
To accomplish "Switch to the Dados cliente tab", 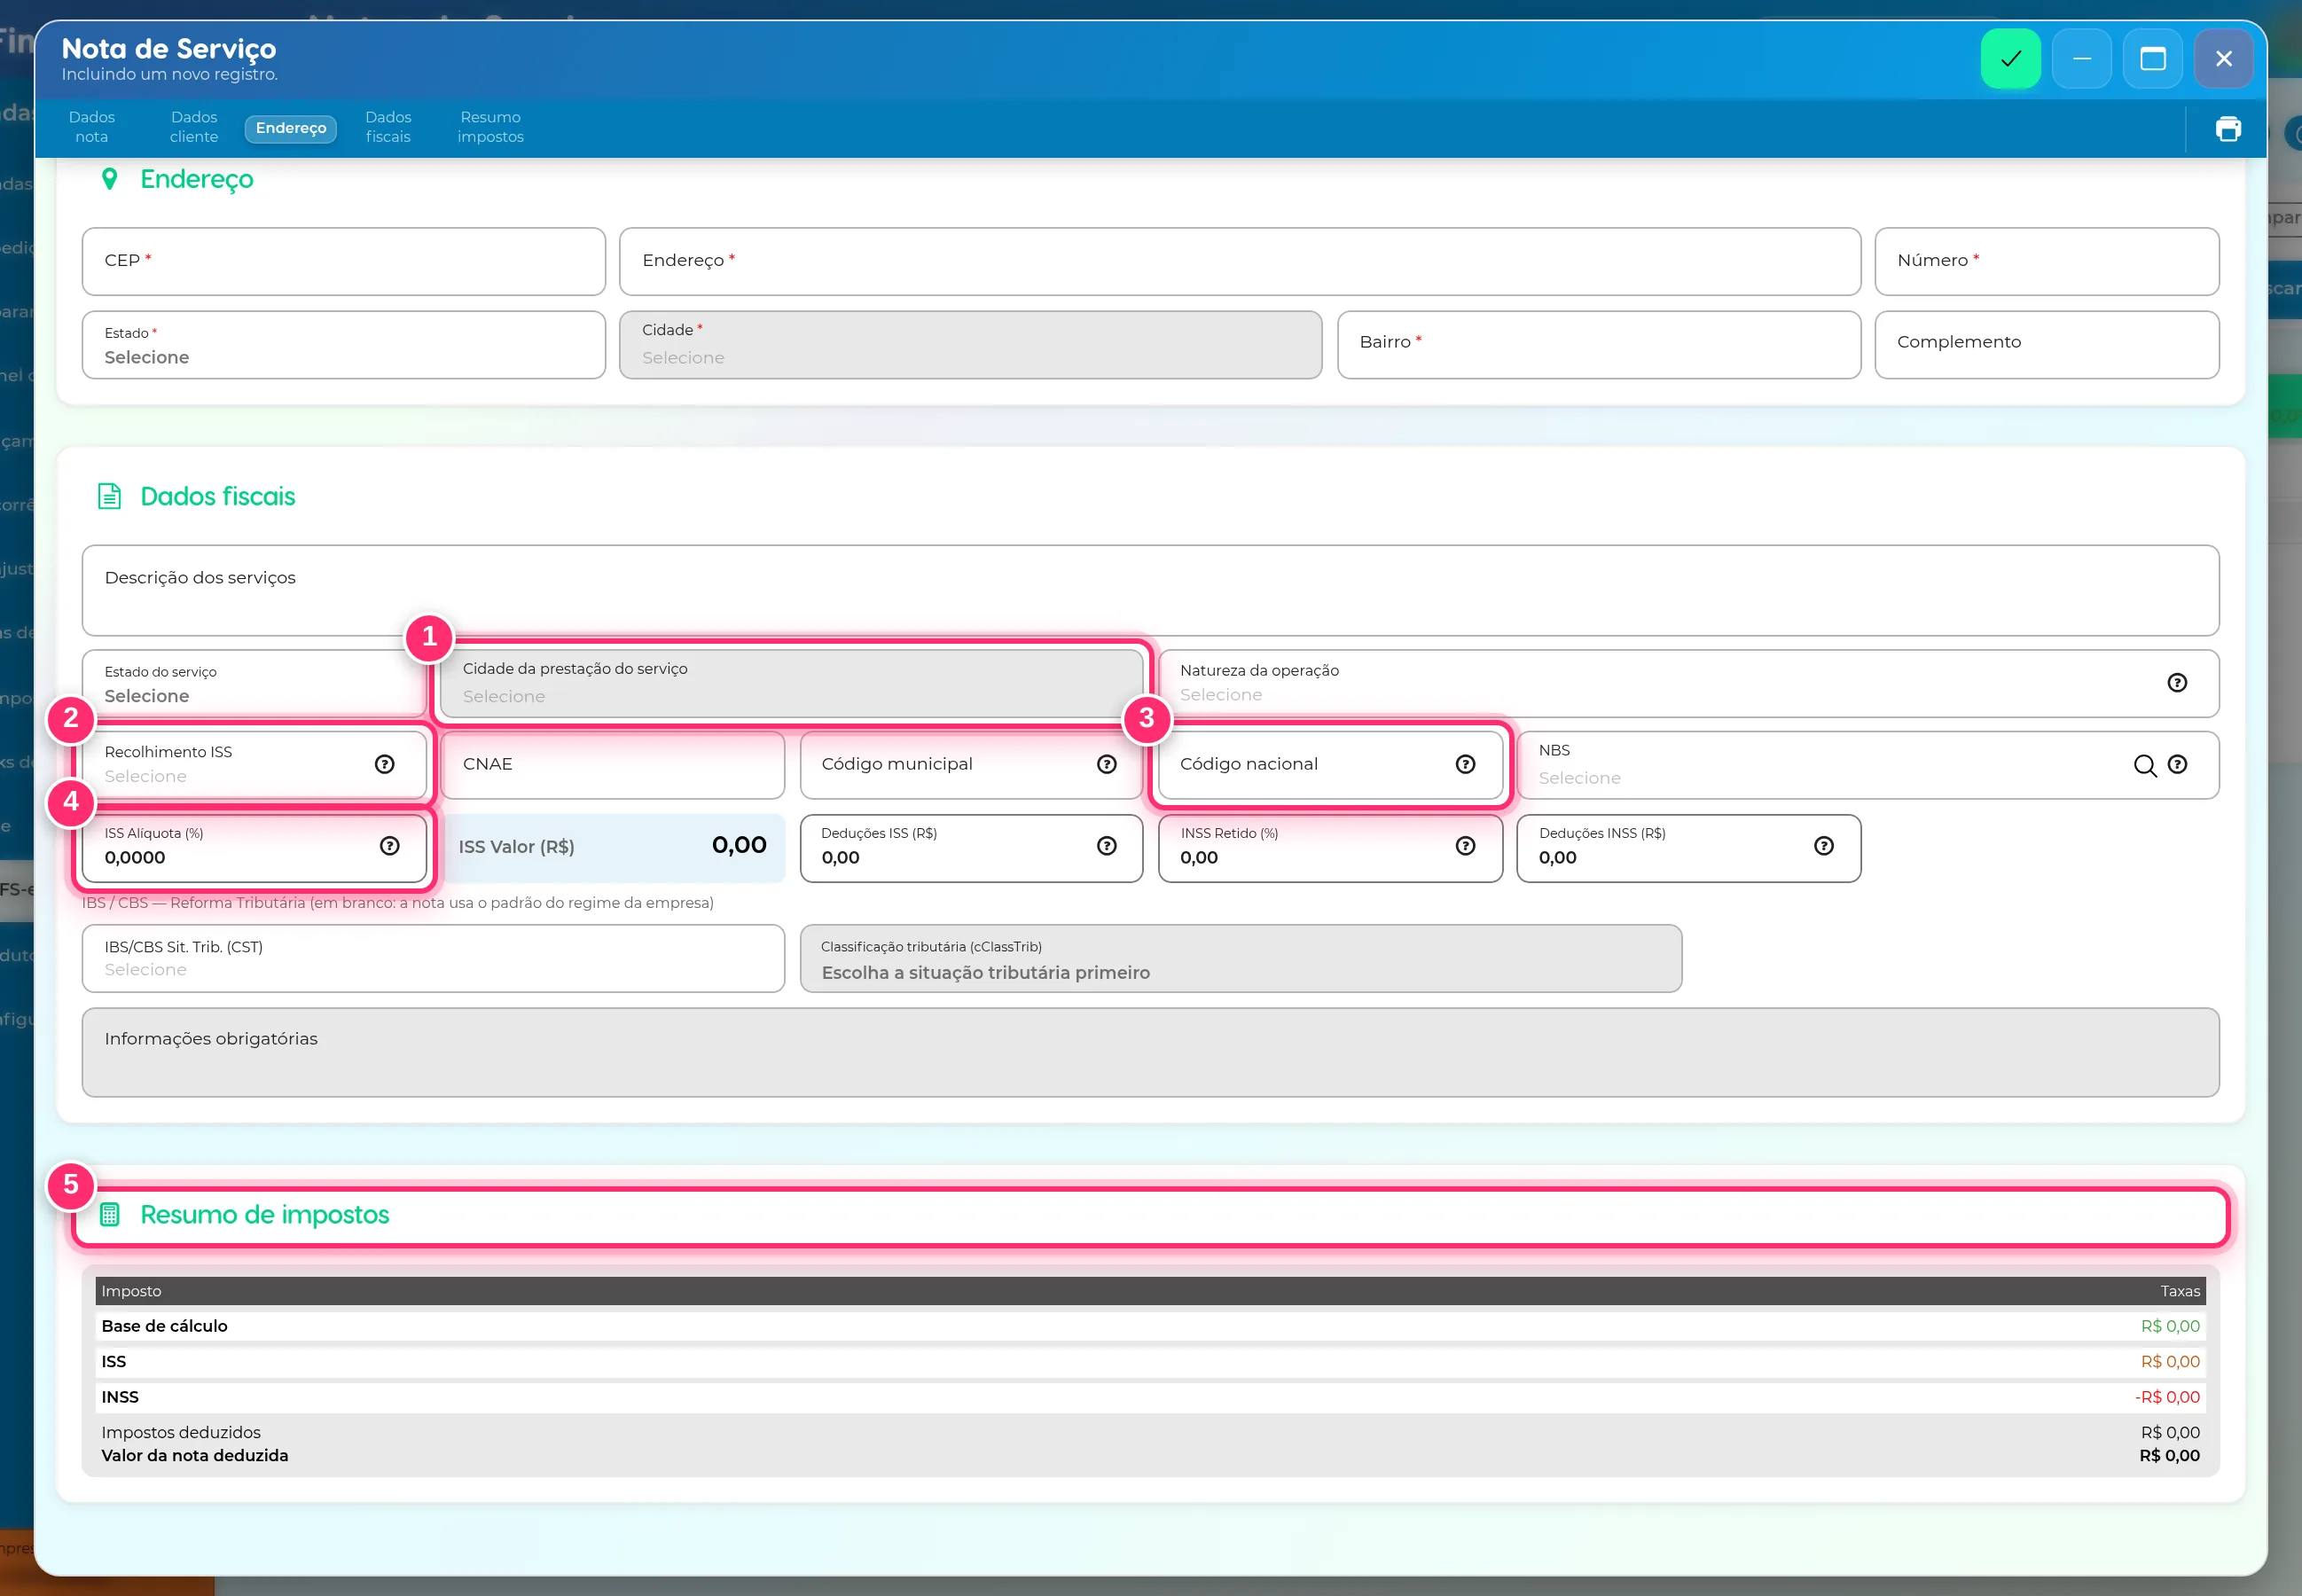I will (194, 128).
